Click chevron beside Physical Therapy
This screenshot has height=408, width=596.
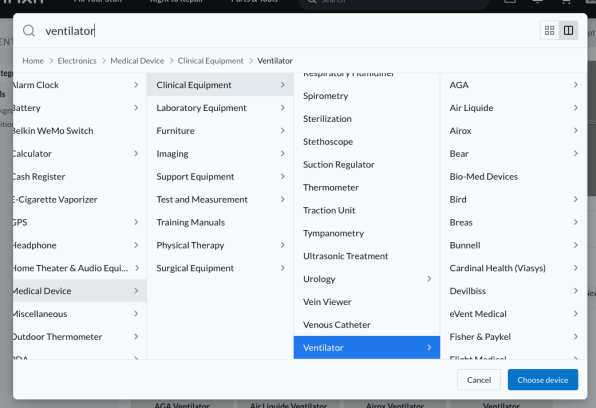coord(282,245)
